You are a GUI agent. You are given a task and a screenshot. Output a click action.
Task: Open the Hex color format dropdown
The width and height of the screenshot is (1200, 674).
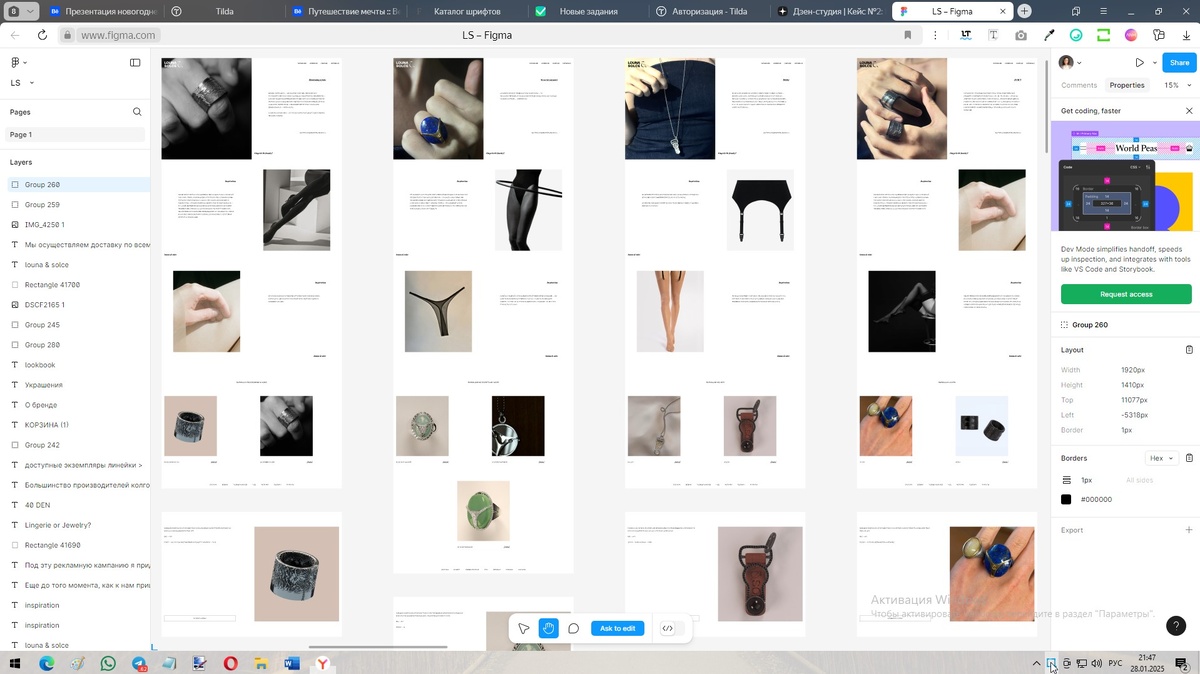tap(1161, 458)
